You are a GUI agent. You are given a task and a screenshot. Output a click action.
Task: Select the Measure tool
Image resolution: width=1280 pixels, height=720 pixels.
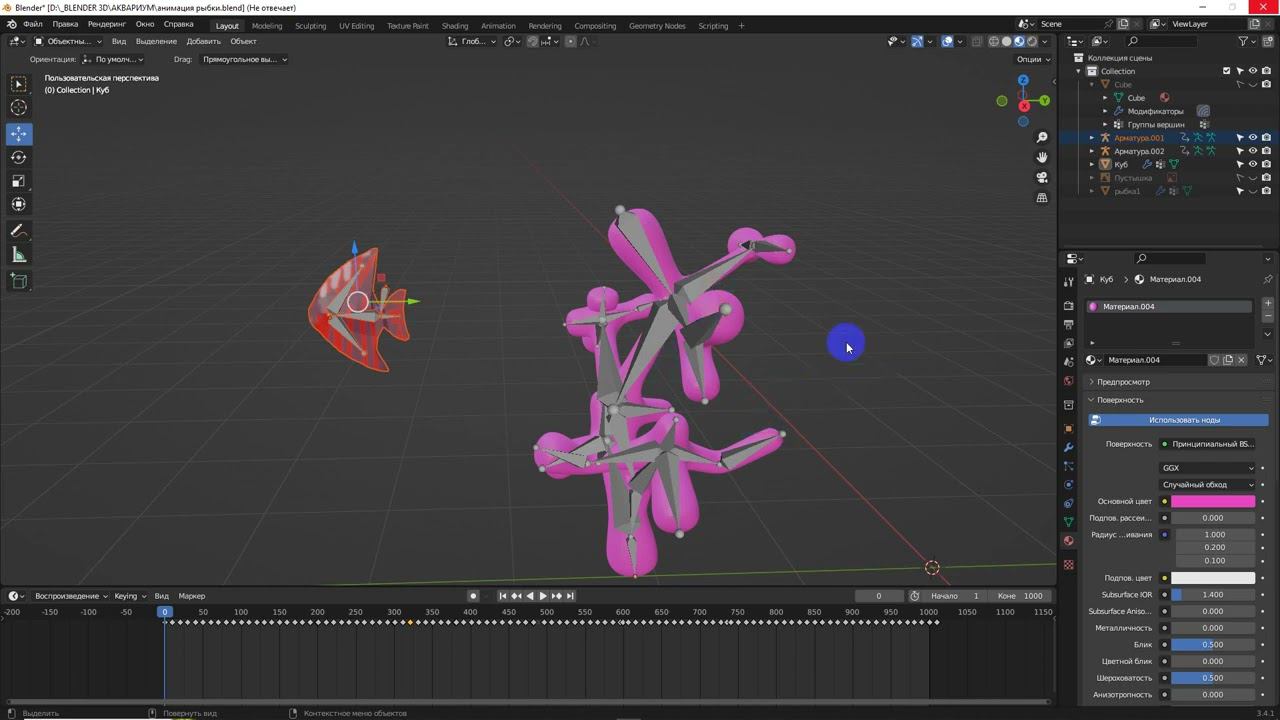pyautogui.click(x=19, y=255)
